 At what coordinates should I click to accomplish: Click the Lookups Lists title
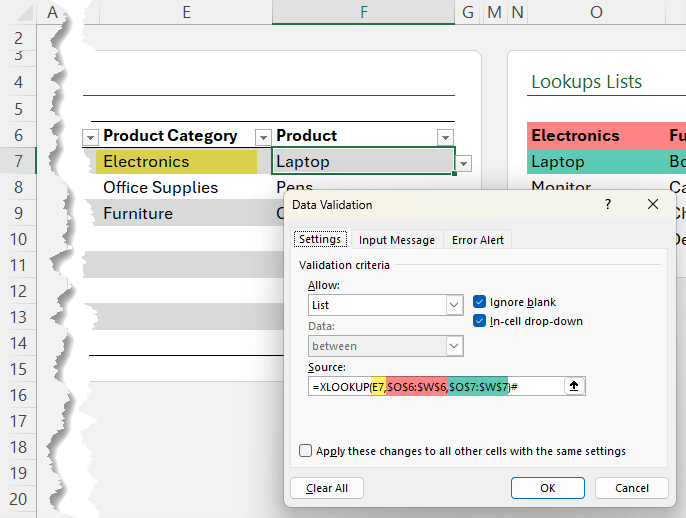[586, 82]
